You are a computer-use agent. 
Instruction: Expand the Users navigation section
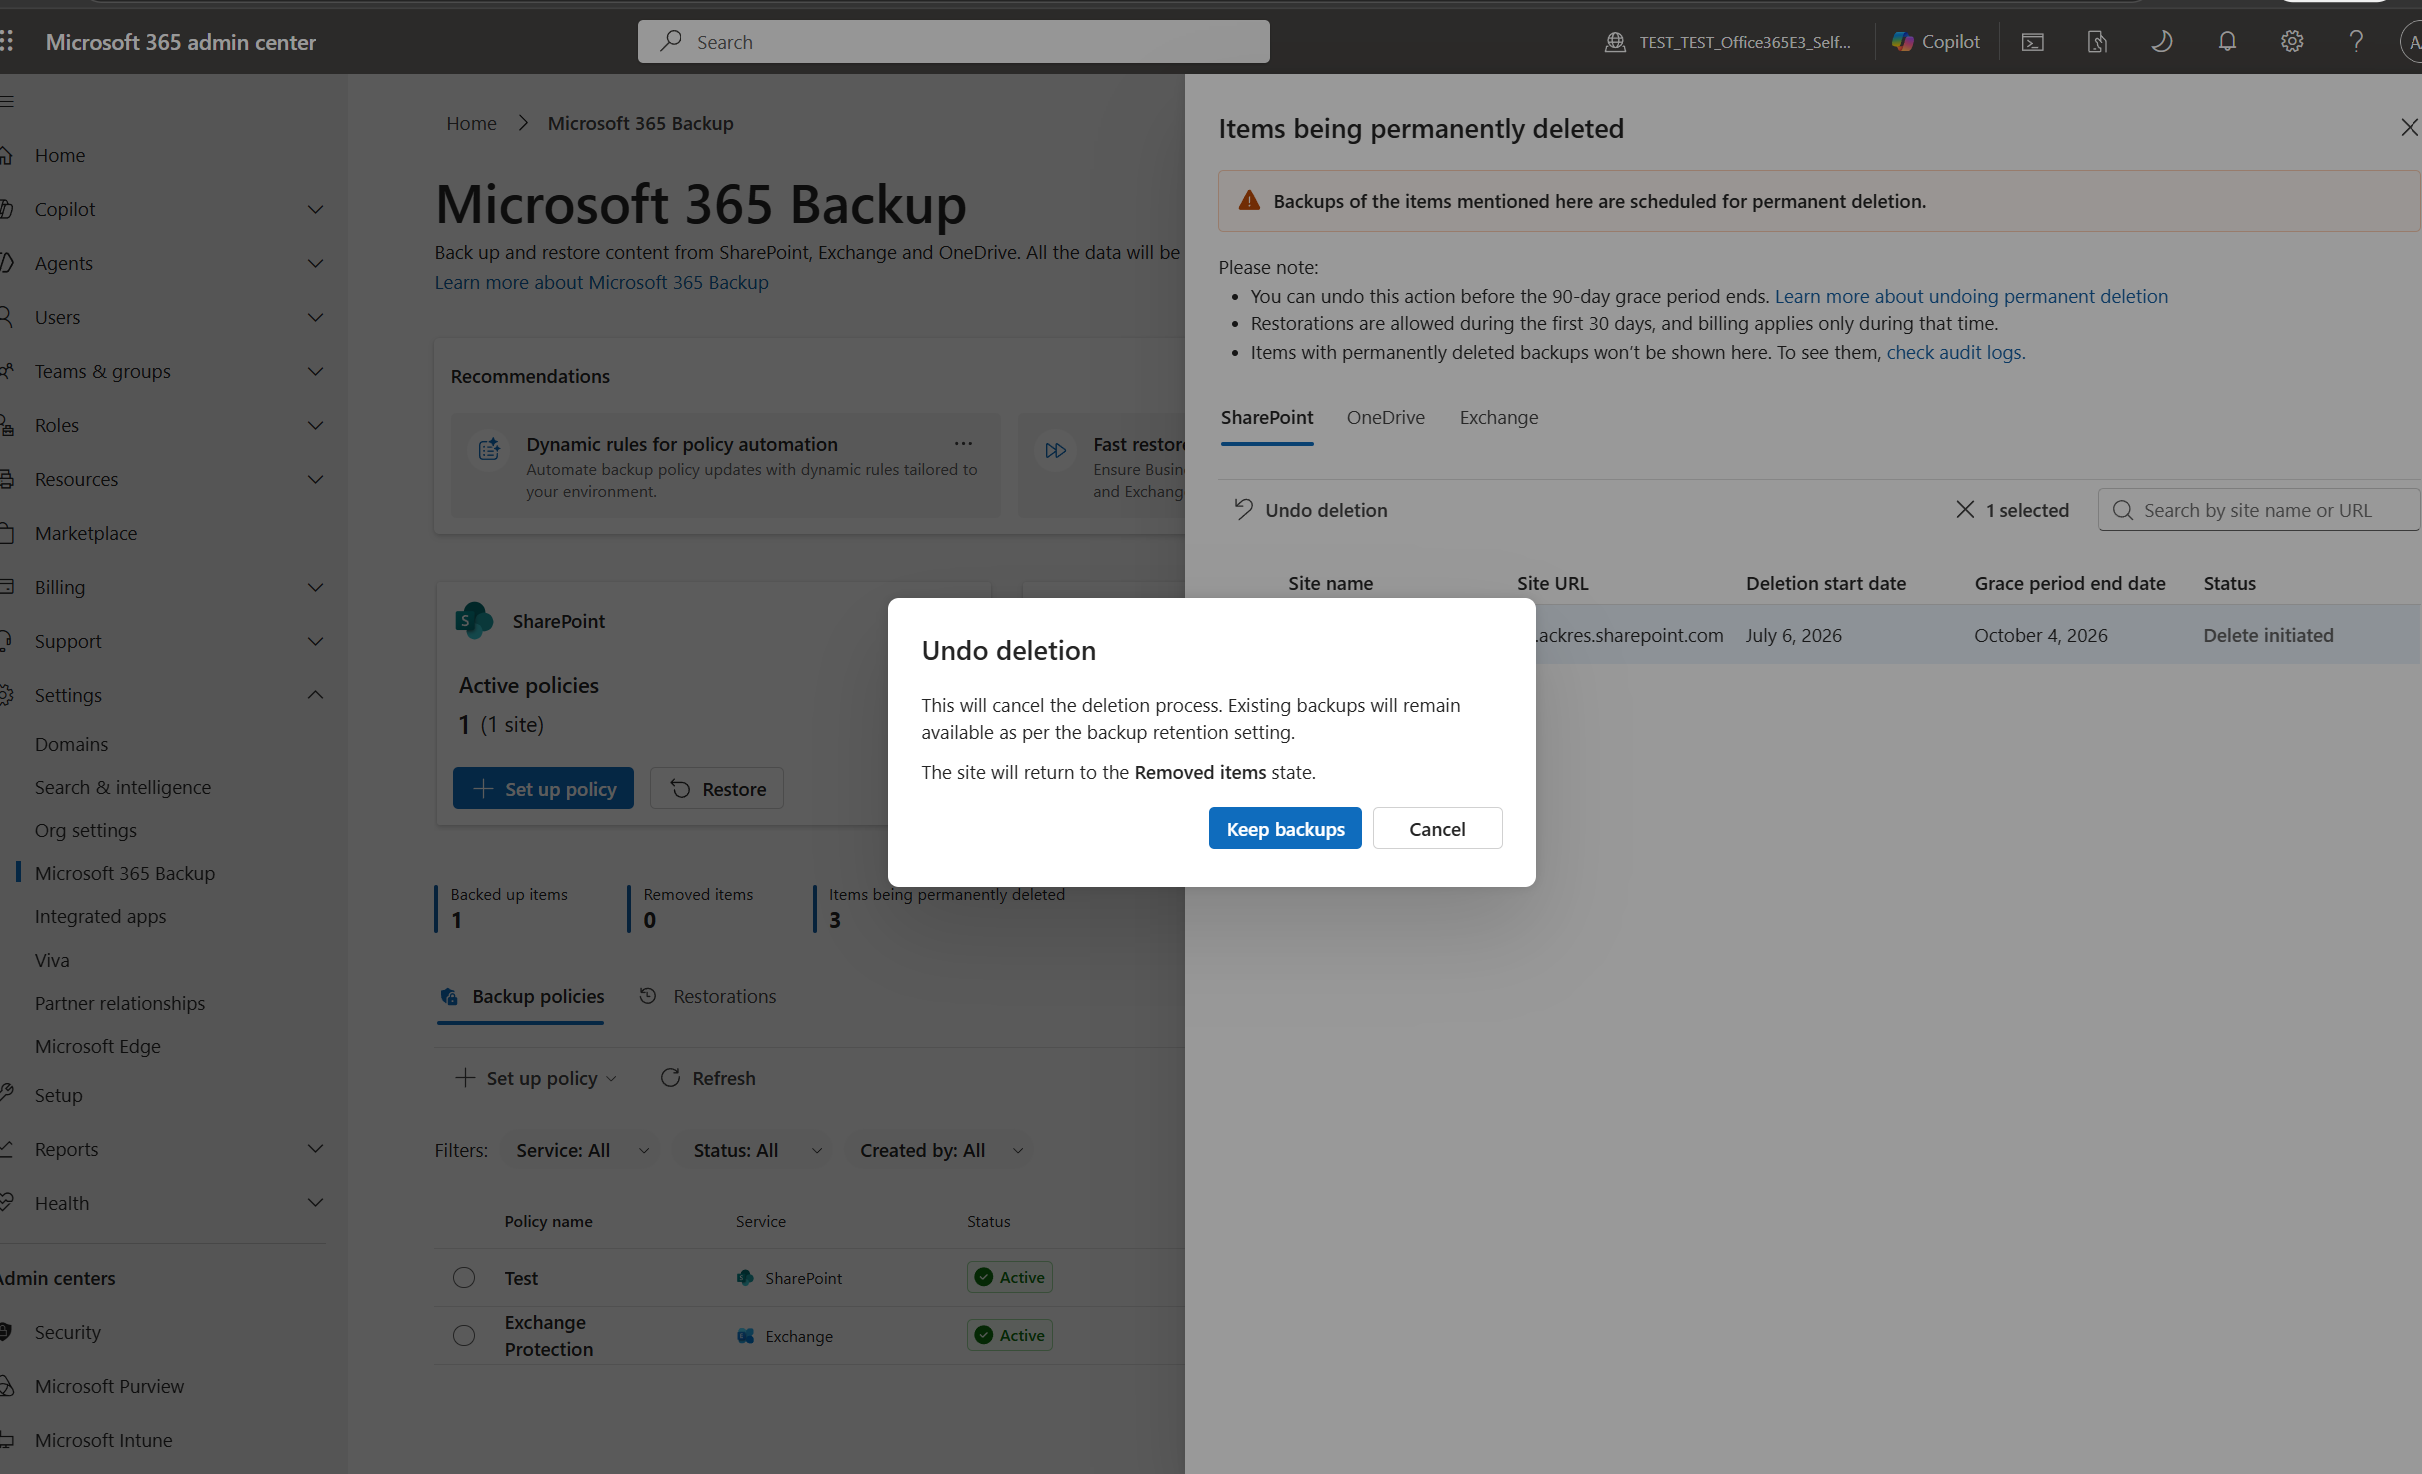(315, 317)
